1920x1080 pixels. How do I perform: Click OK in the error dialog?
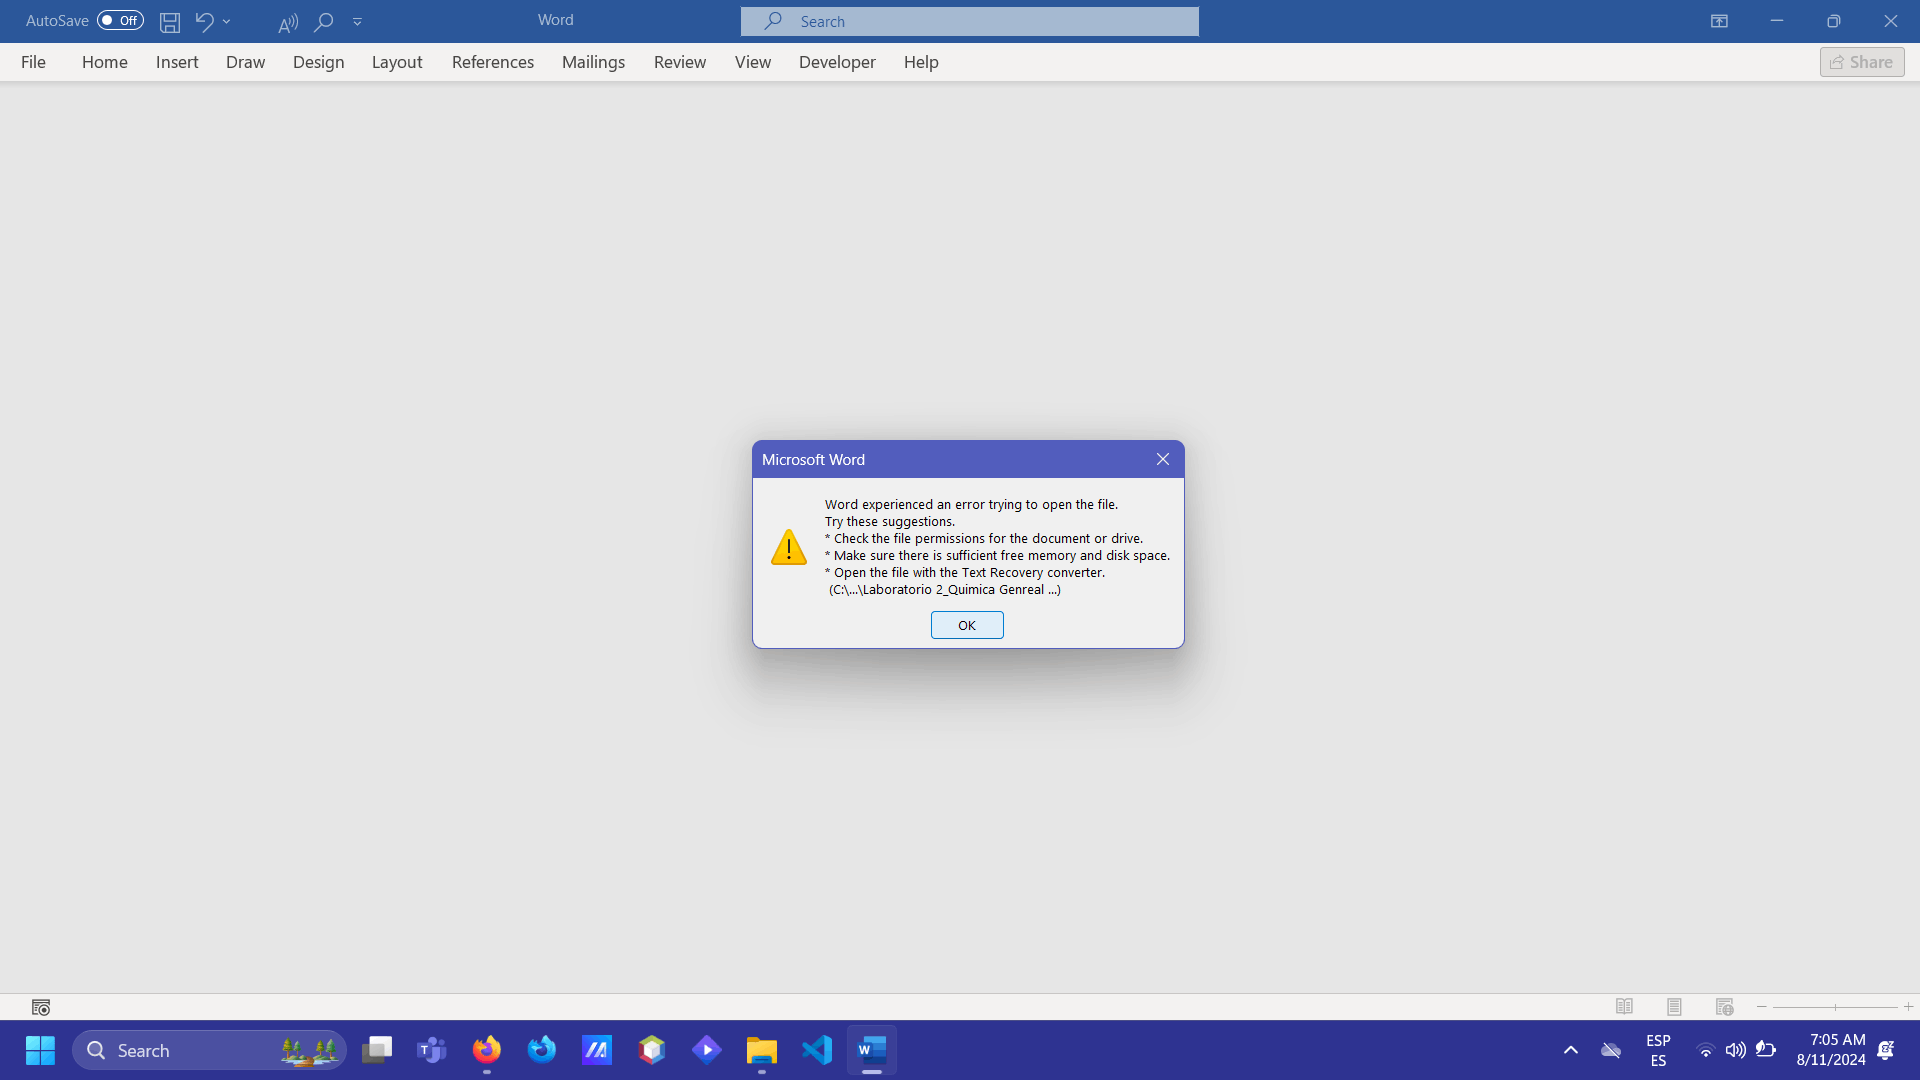coord(966,625)
